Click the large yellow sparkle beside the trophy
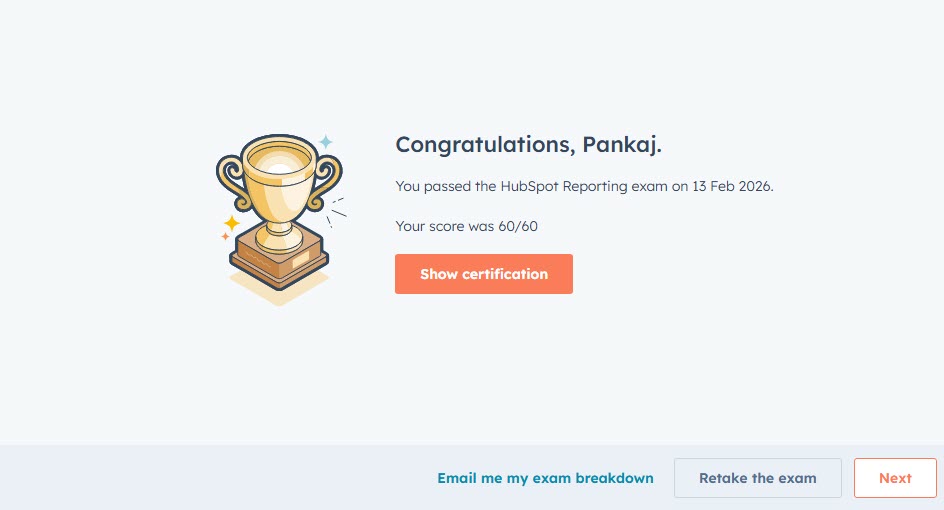 (x=232, y=223)
